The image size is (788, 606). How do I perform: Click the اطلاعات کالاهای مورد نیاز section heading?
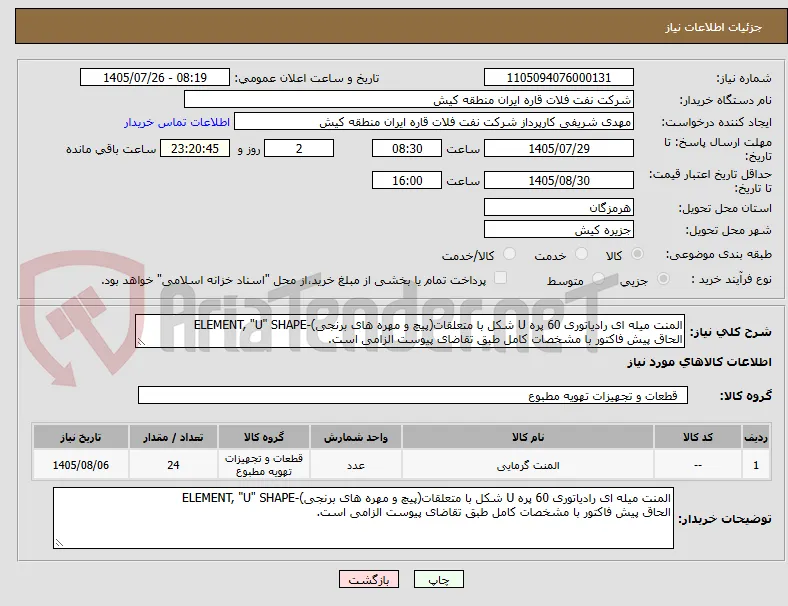[699, 362]
